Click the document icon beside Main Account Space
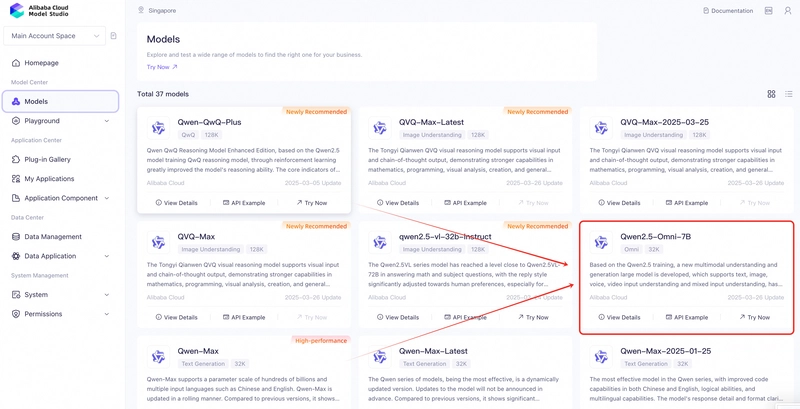 coord(114,36)
